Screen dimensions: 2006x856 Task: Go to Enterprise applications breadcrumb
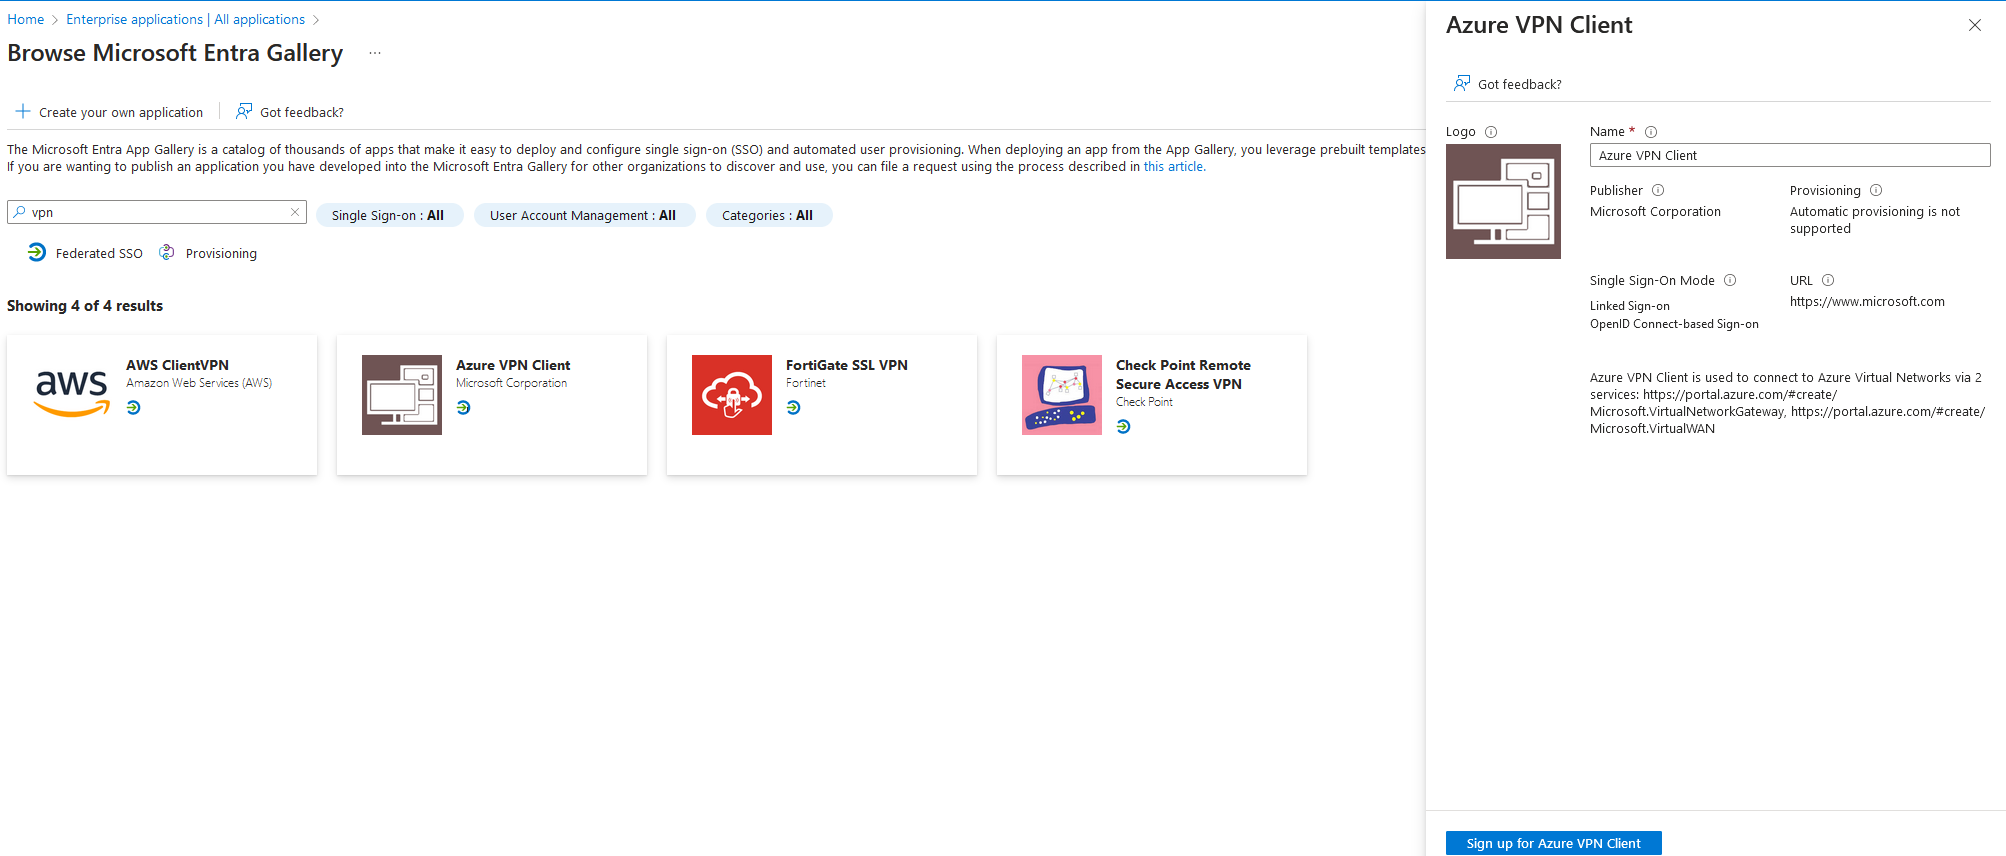pos(185,19)
